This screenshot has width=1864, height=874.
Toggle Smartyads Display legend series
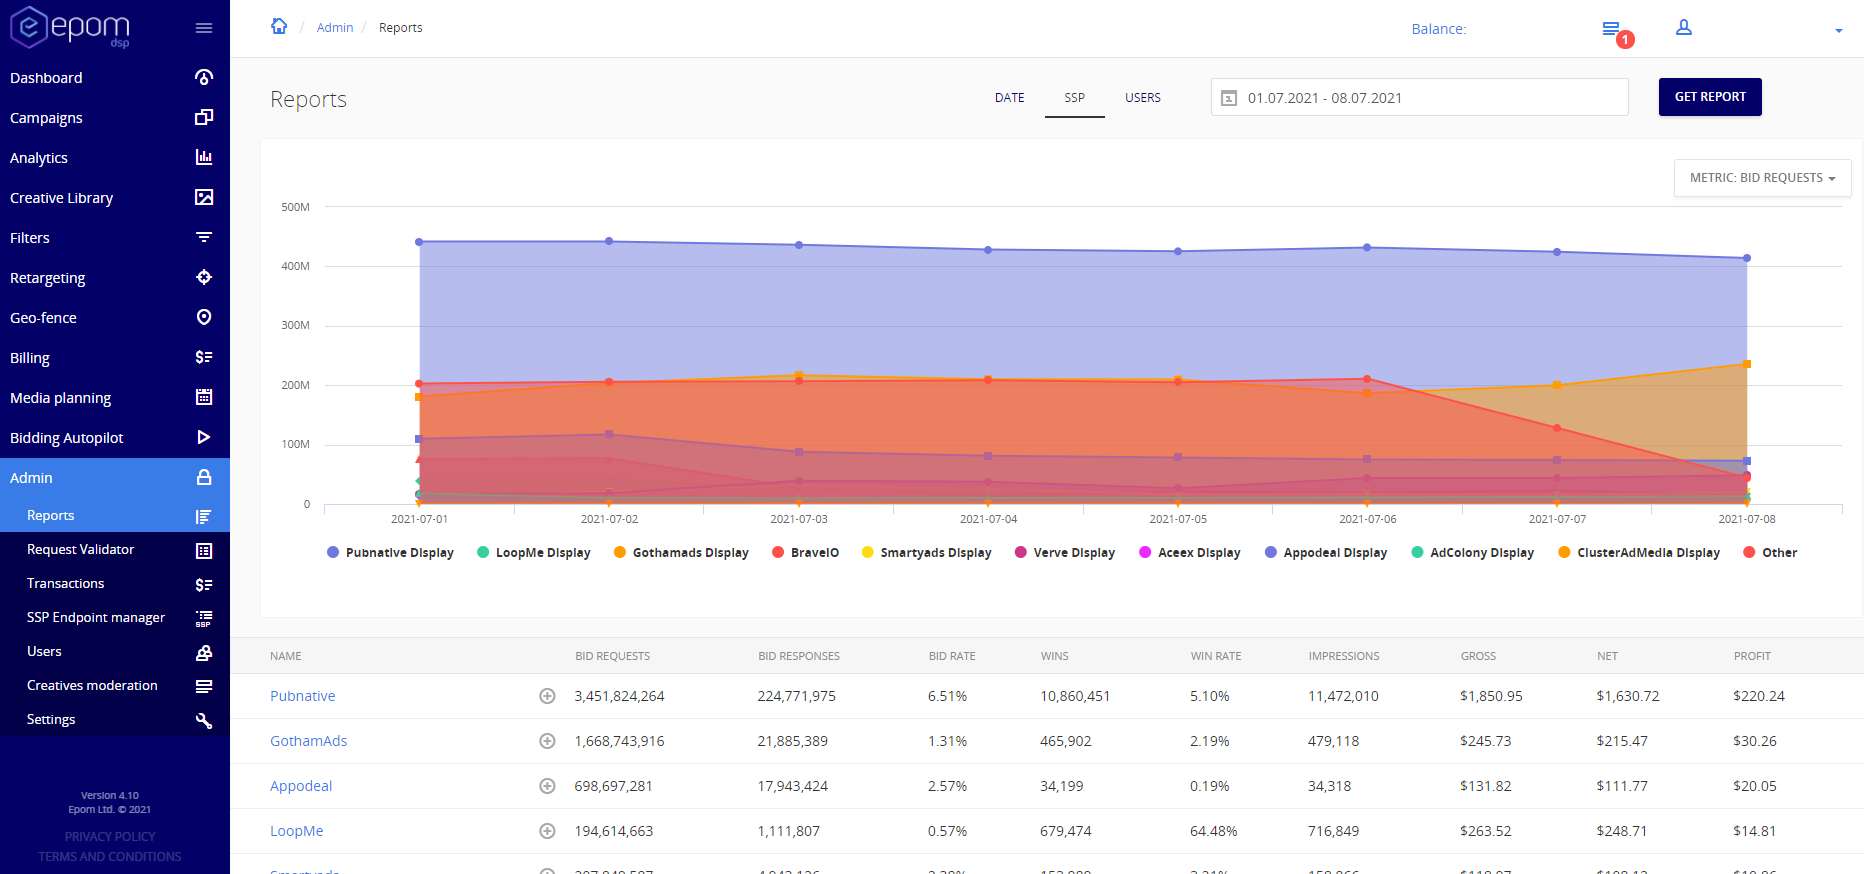click(926, 552)
